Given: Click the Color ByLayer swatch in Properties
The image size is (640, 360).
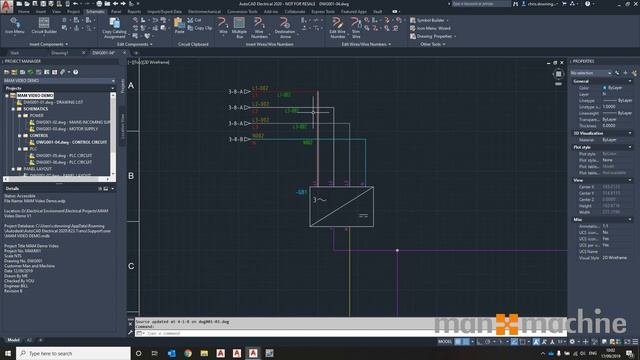Looking at the screenshot, I should pos(605,88).
